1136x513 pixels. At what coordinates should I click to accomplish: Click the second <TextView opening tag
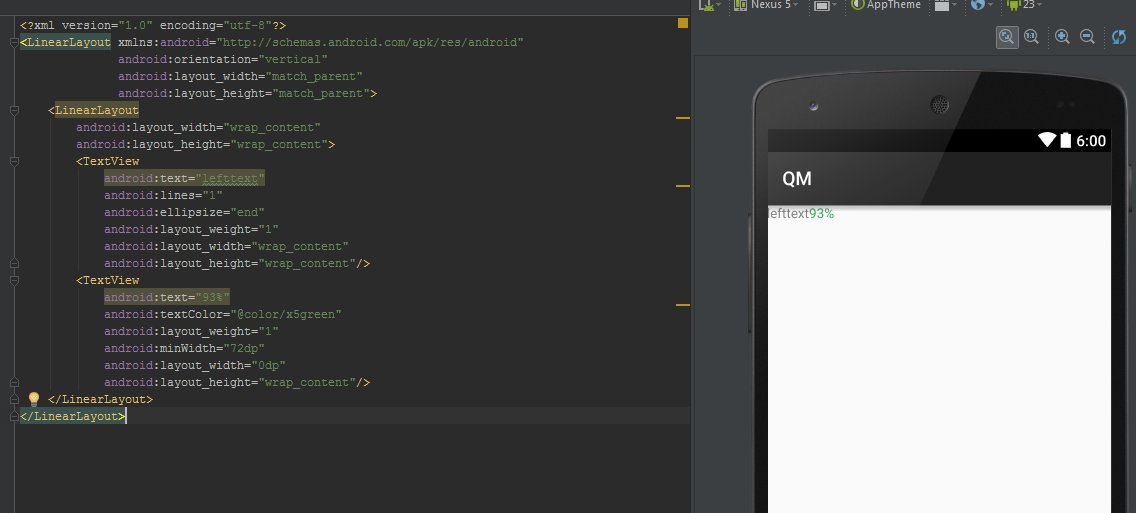[x=107, y=280]
